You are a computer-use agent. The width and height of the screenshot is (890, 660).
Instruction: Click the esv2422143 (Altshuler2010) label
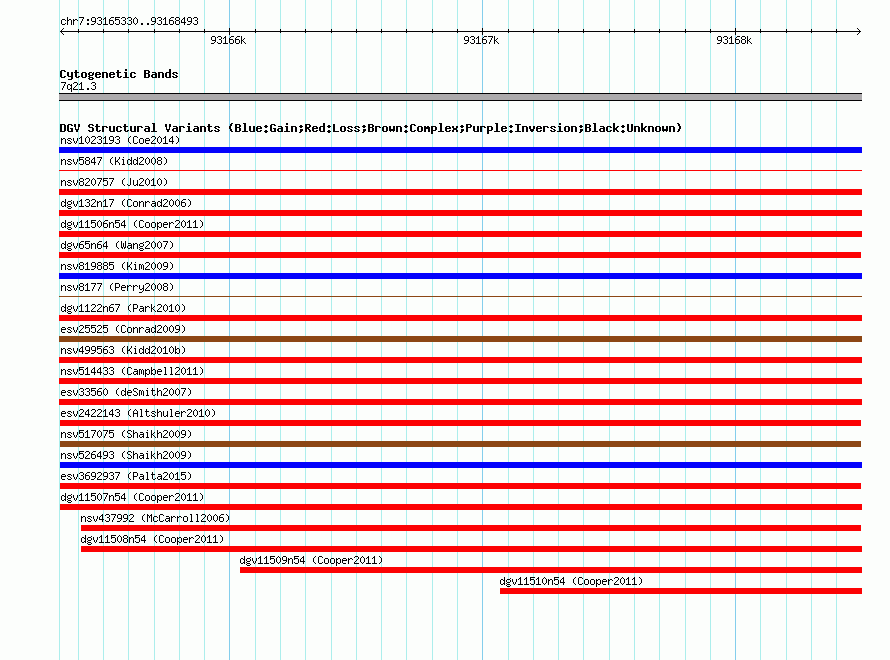click(x=138, y=413)
